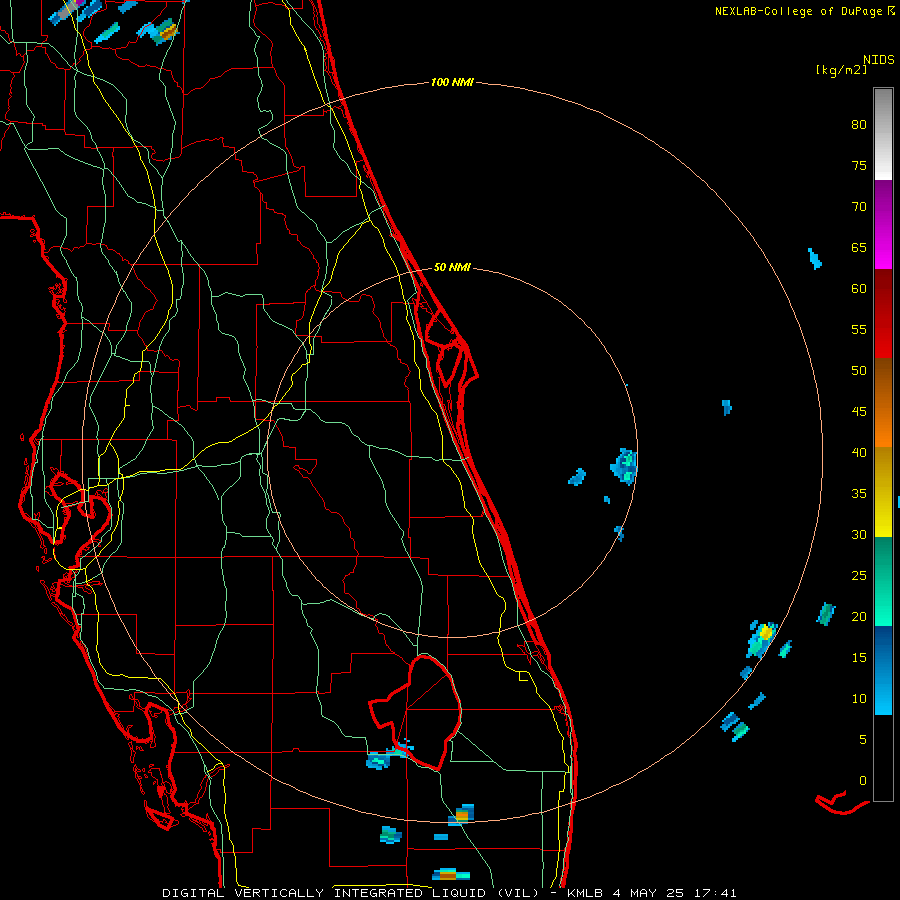Click the NIDS label above the scale
Image resolution: width=900 pixels, height=900 pixels.
coord(879,59)
